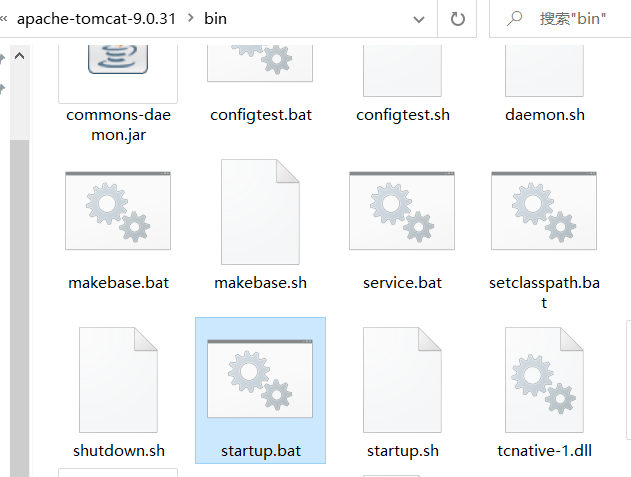631x477 pixels.
Task: Click the startup.sh file name
Action: pyautogui.click(x=403, y=451)
